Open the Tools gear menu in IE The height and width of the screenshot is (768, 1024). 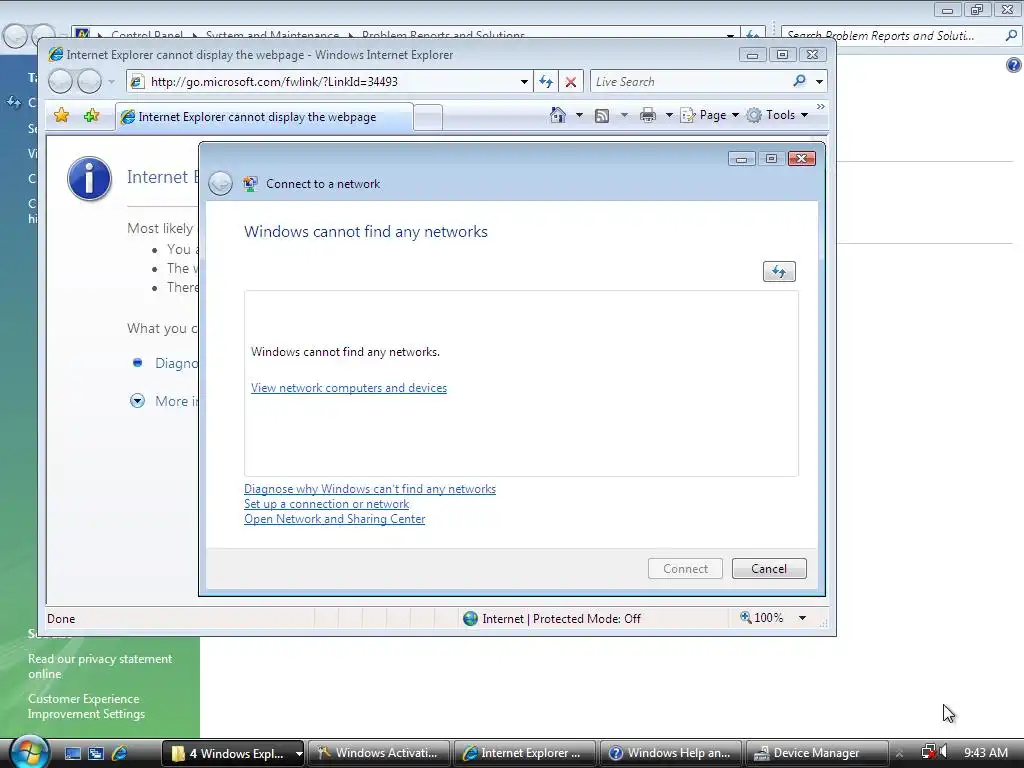tap(777, 115)
